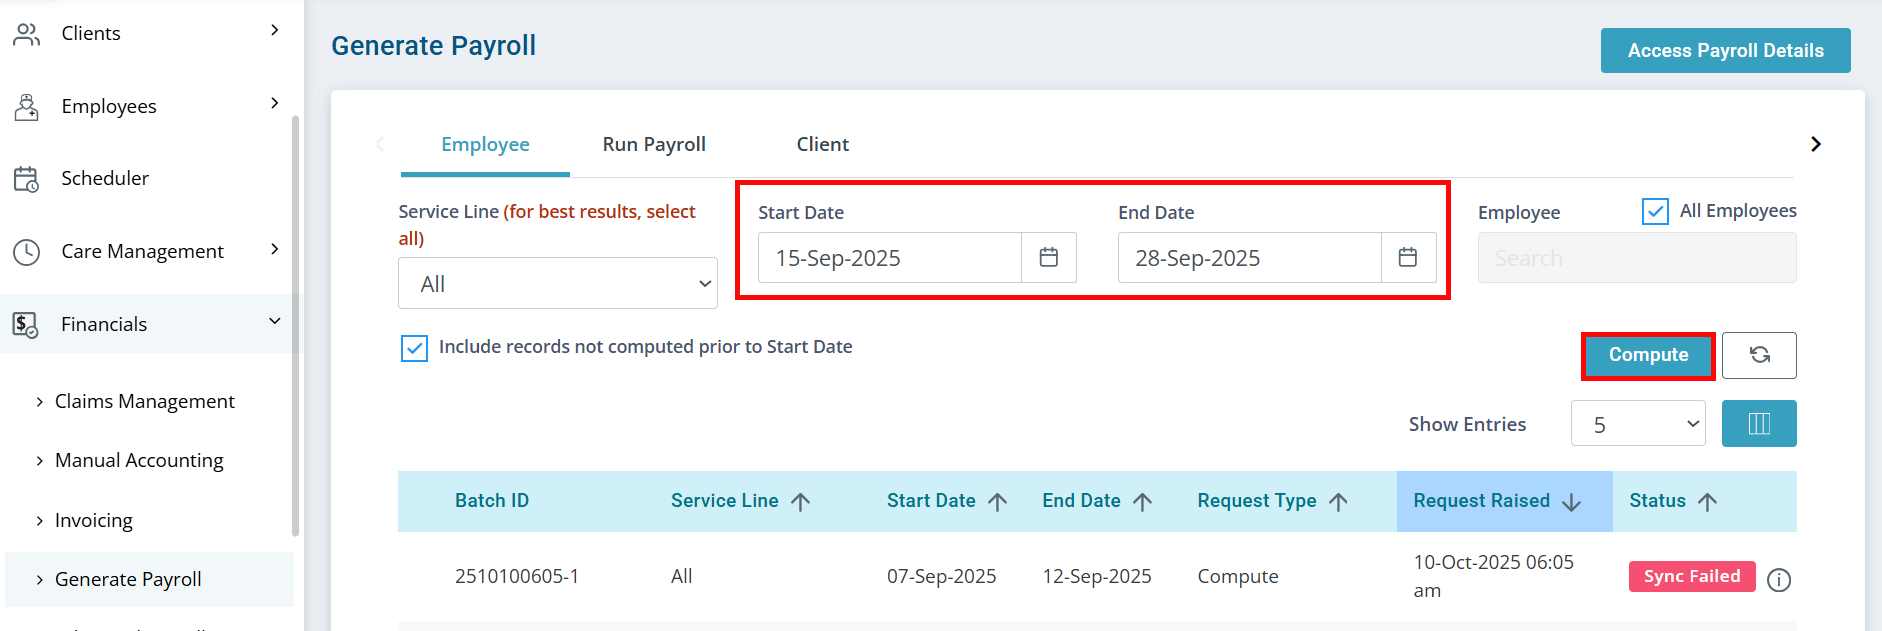Viewport: 1882px width, 631px height.
Task: Collapse the Financials menu section
Action: pos(274,322)
